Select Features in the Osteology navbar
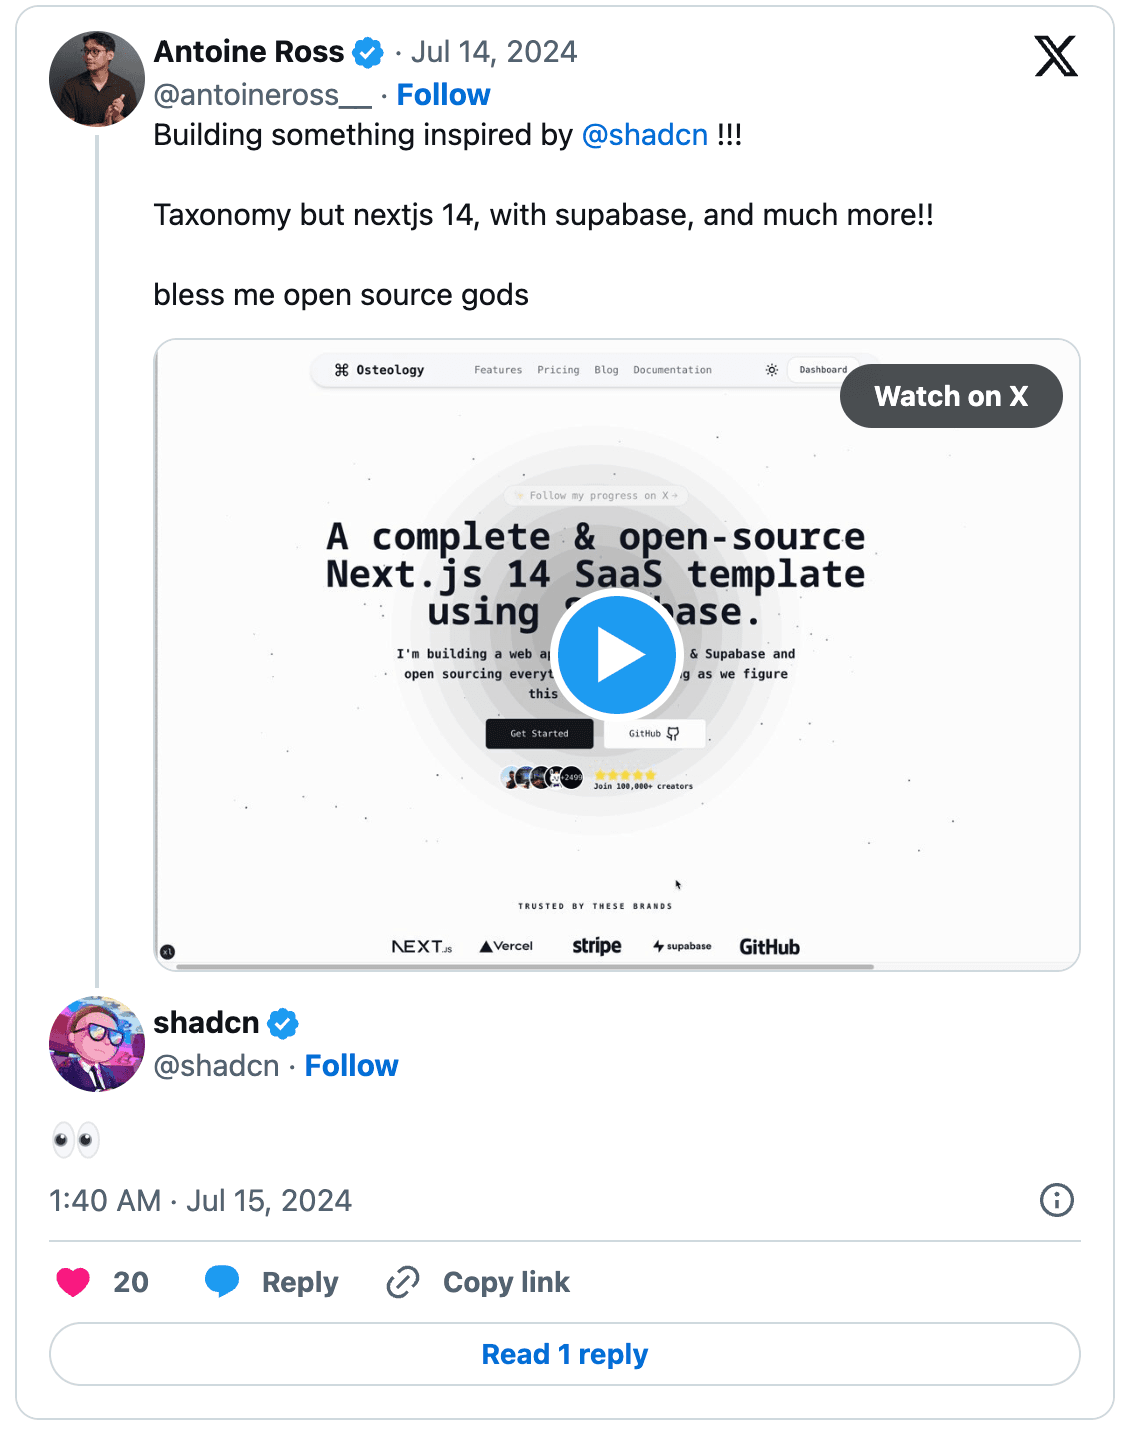Viewport: 1124px width, 1432px height. tap(498, 369)
